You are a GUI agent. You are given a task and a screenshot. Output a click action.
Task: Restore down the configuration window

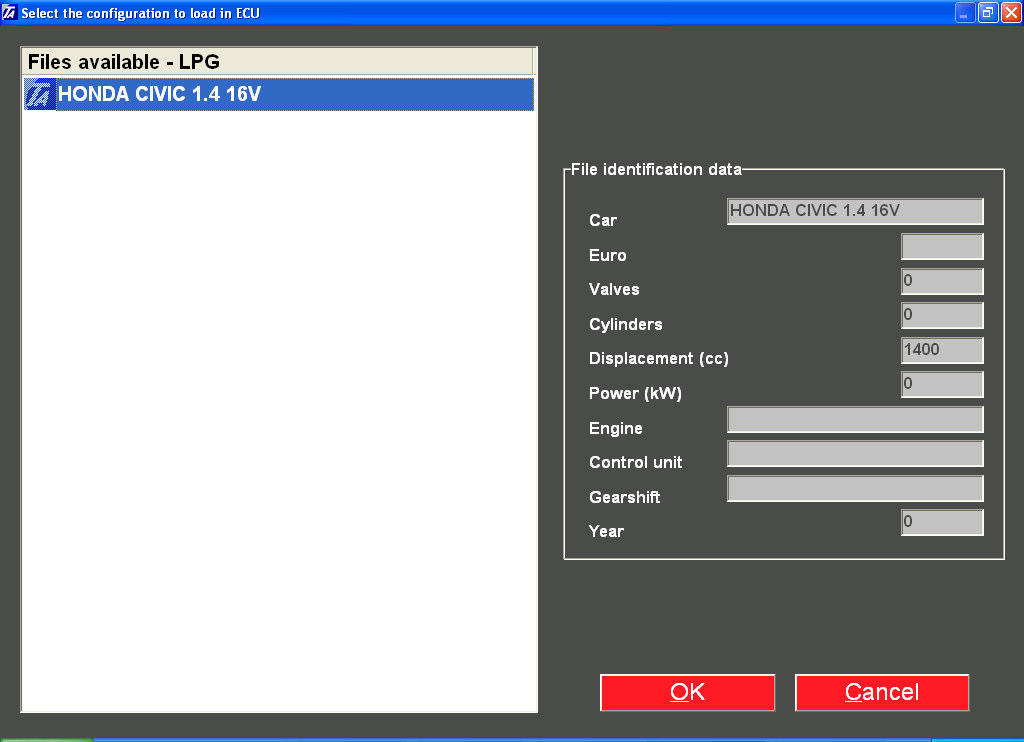987,12
